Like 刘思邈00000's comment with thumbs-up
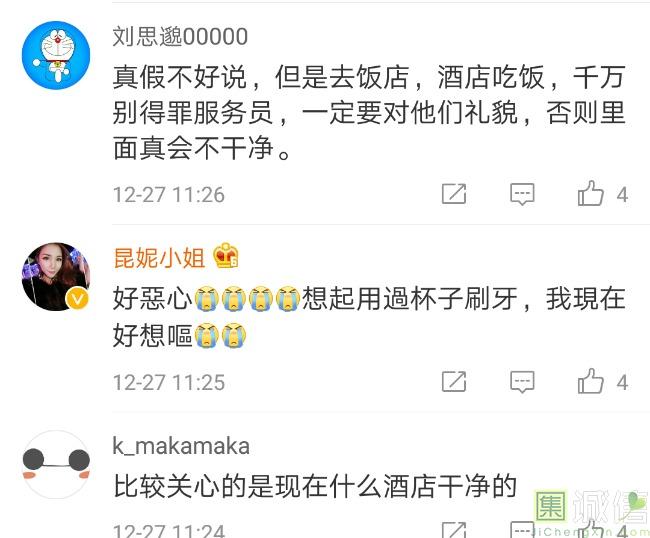 pyautogui.click(x=590, y=193)
